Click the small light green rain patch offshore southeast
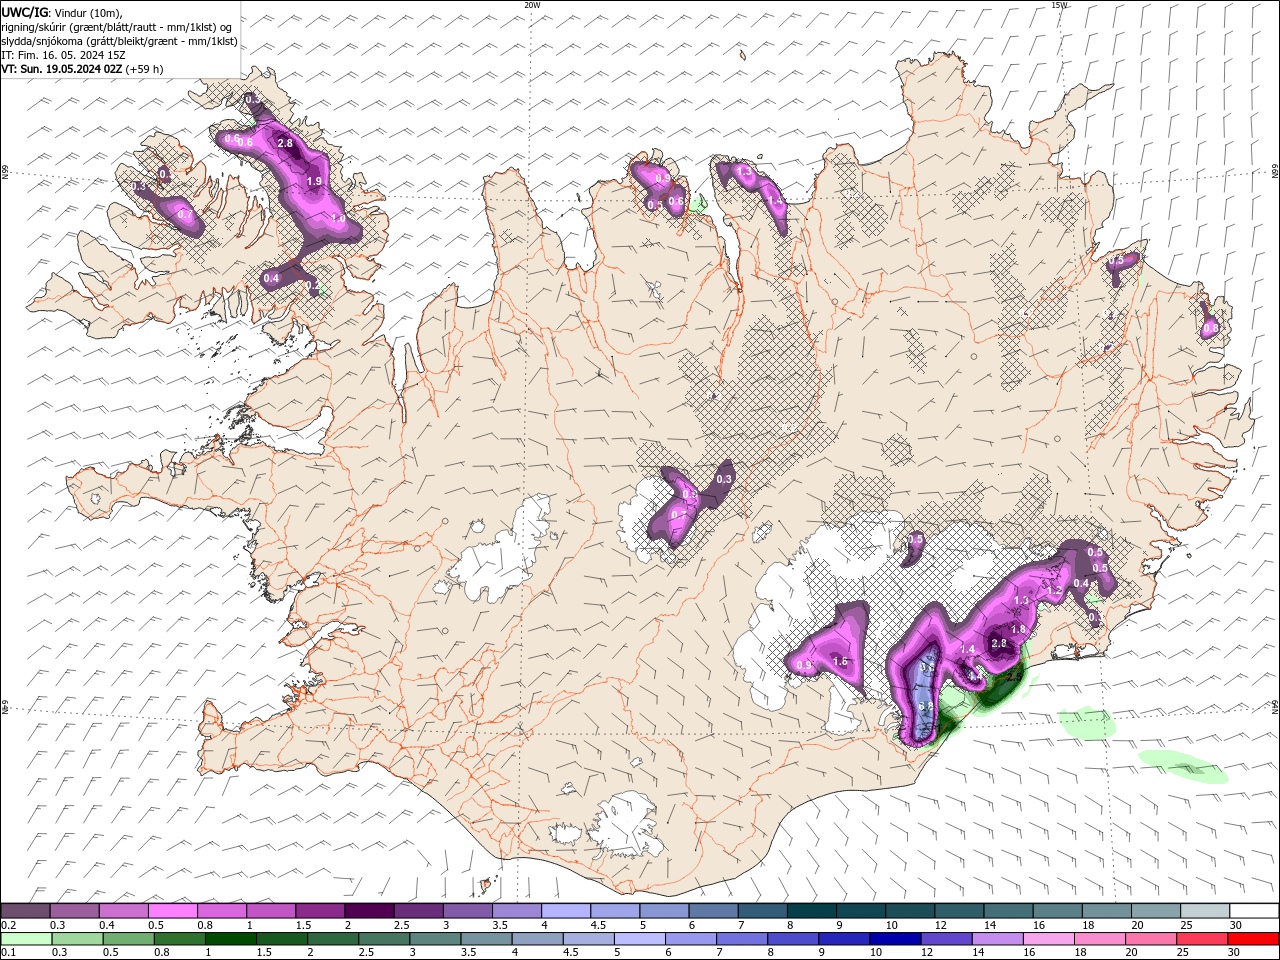This screenshot has width=1280, height=960. 1088,722
